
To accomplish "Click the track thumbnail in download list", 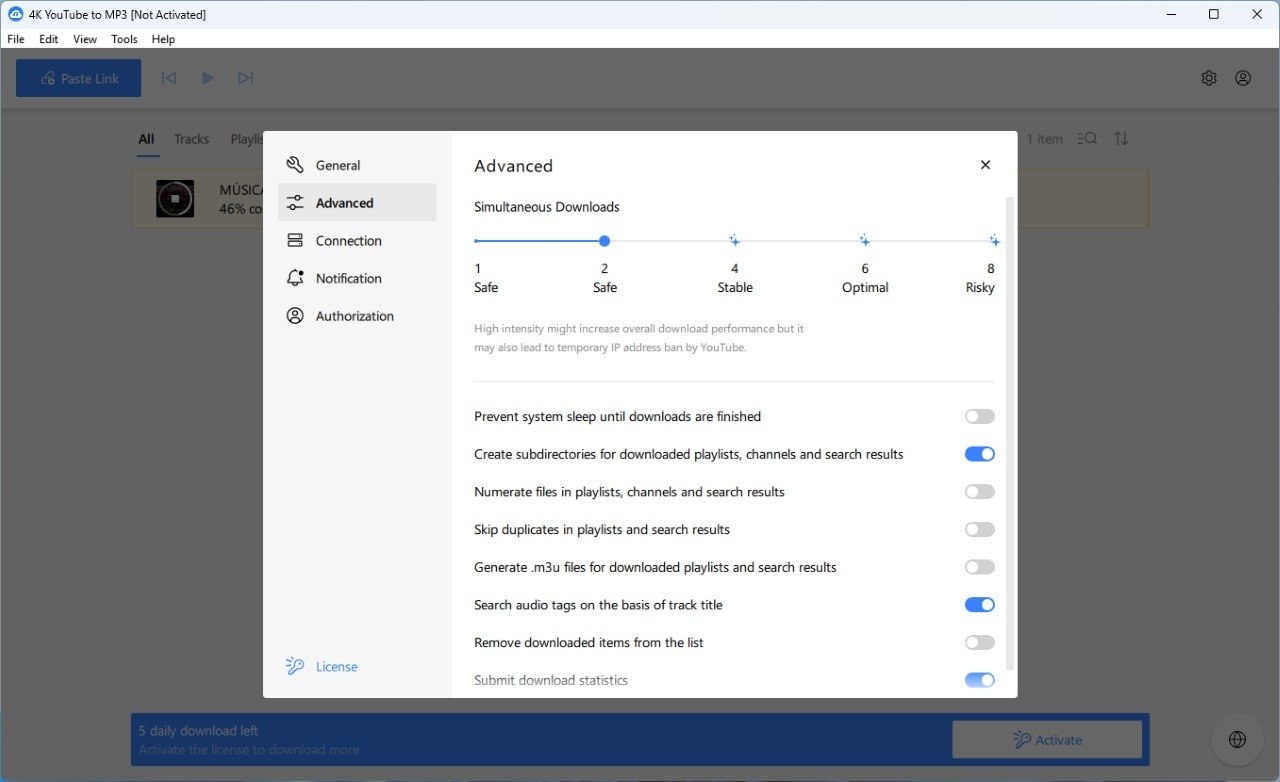I will pyautogui.click(x=175, y=198).
